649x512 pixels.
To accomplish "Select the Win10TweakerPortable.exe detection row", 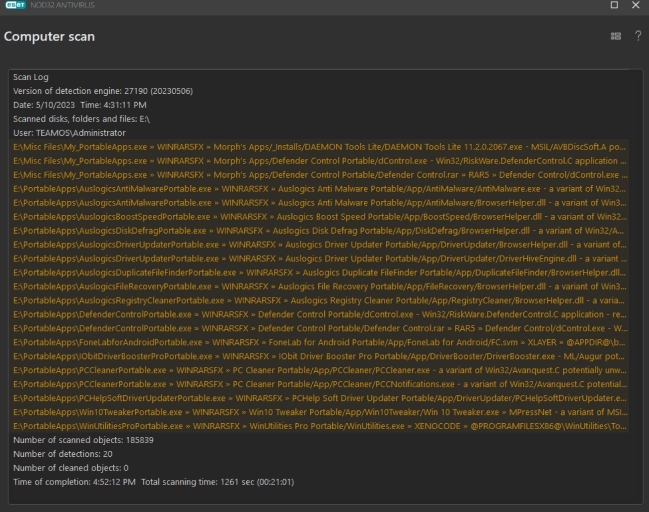I will tap(320, 412).
